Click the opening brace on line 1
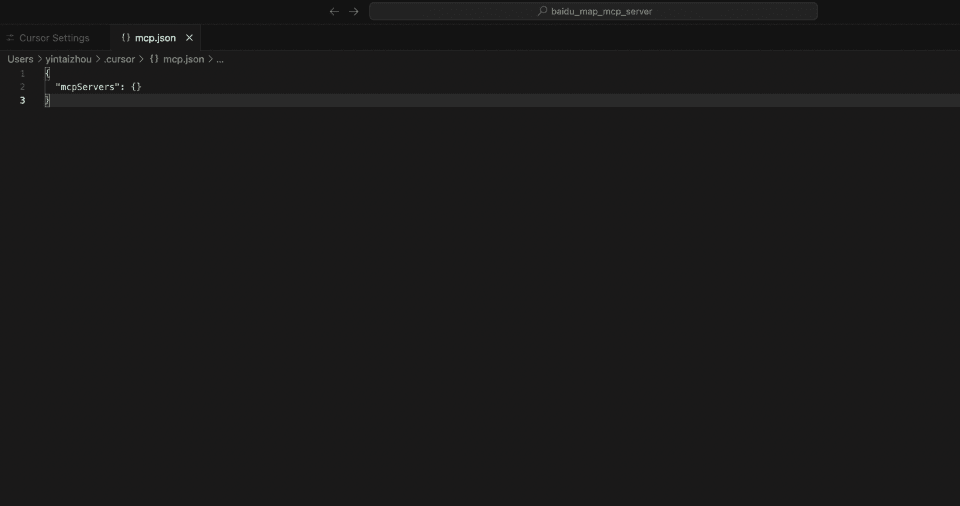Viewport: 960px width, 506px height. [47, 74]
